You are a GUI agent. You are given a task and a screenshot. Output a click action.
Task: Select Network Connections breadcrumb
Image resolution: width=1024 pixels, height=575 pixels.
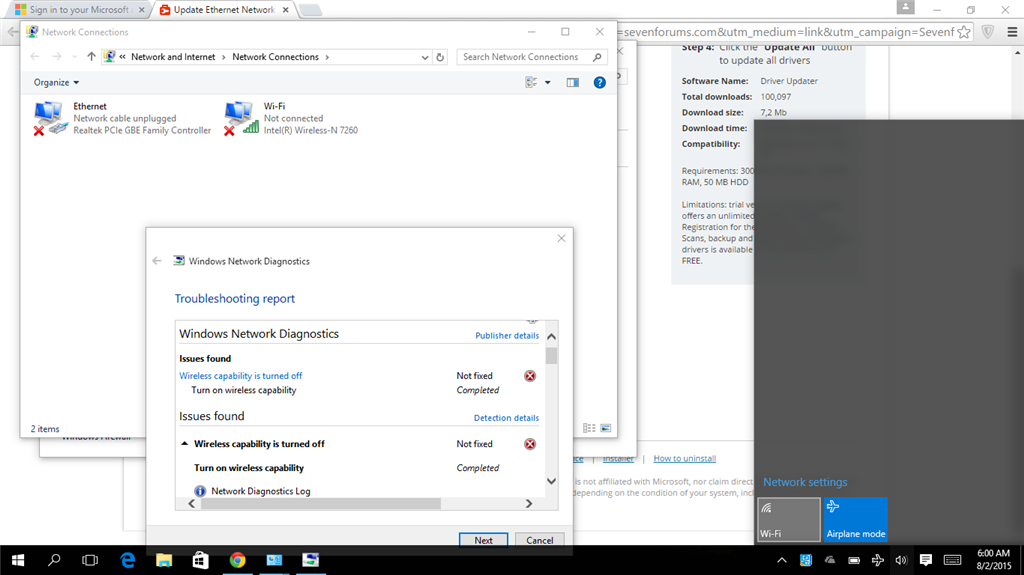[x=276, y=57]
